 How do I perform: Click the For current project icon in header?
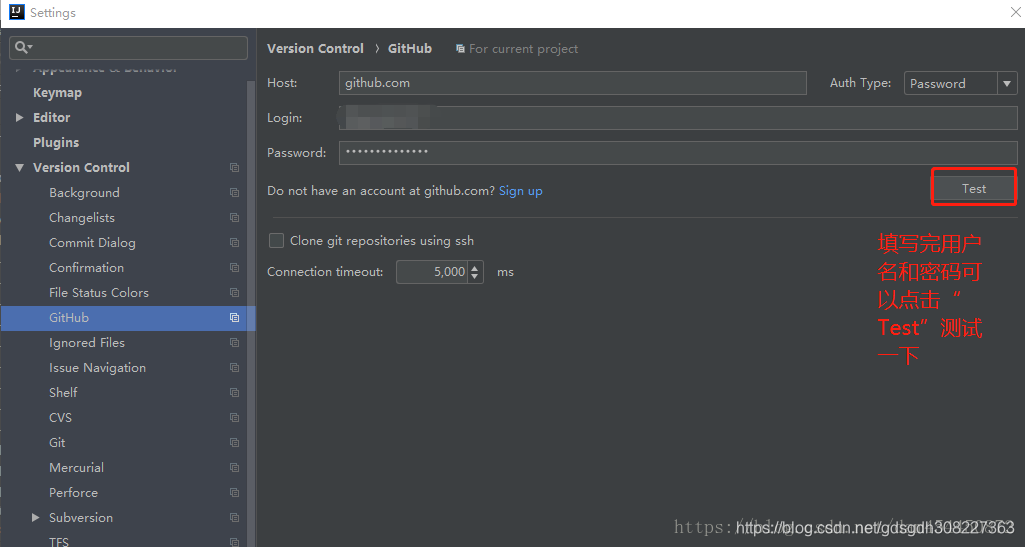[x=460, y=49]
